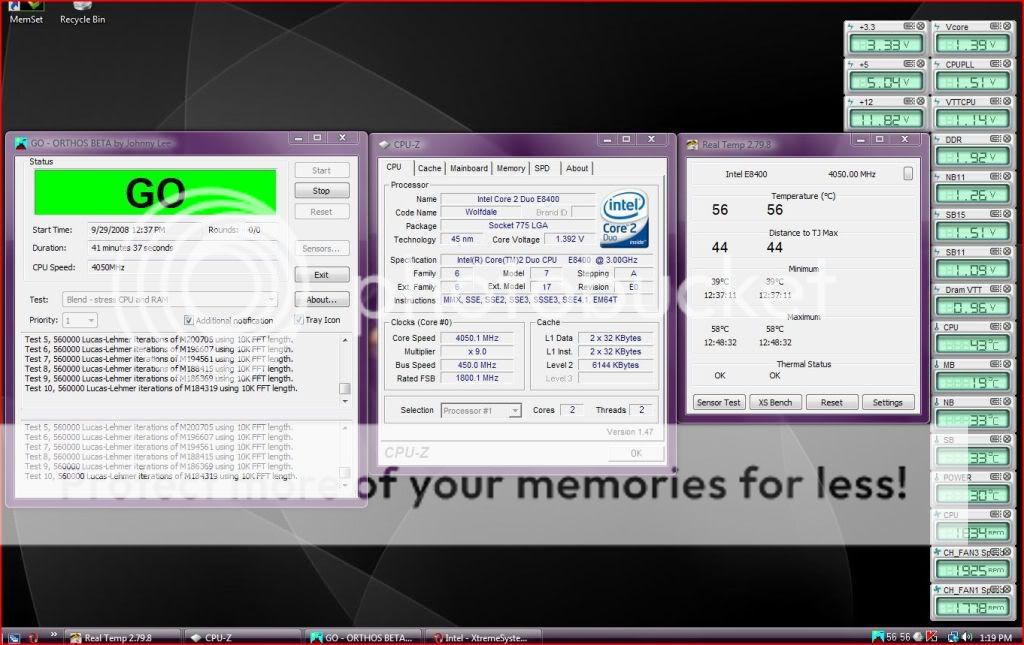The width and height of the screenshot is (1024, 645).
Task: Click the Settings button in Real Temp
Action: pos(888,403)
